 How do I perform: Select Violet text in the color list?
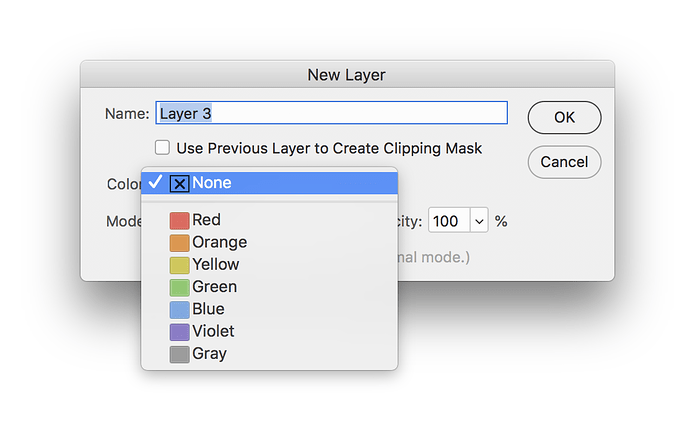coord(213,331)
